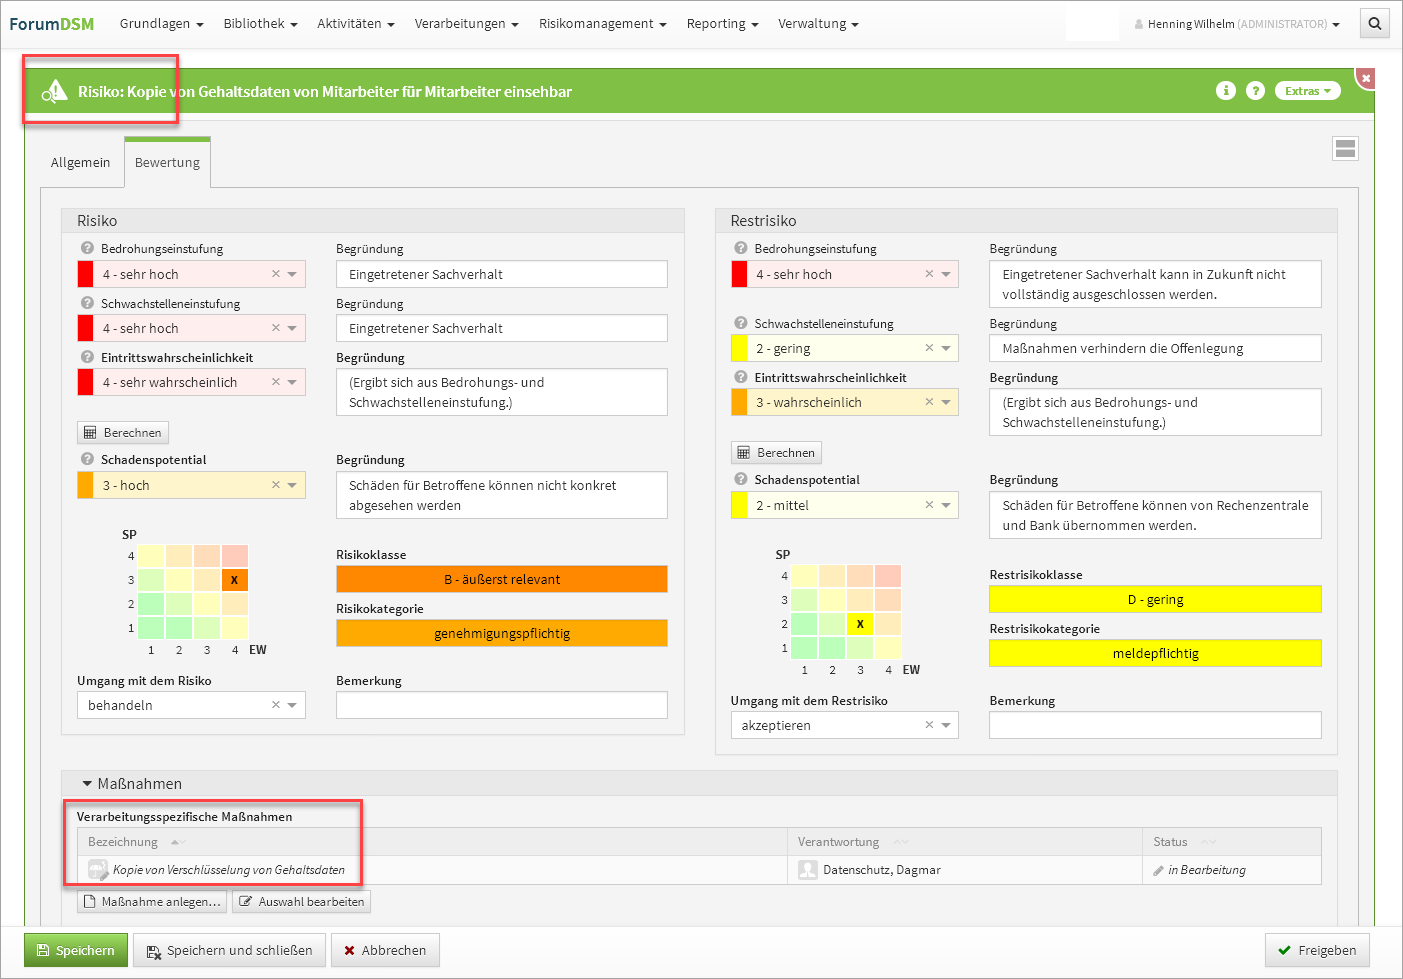Switch to the Allgemein tab
The width and height of the screenshot is (1403, 979).
click(80, 163)
